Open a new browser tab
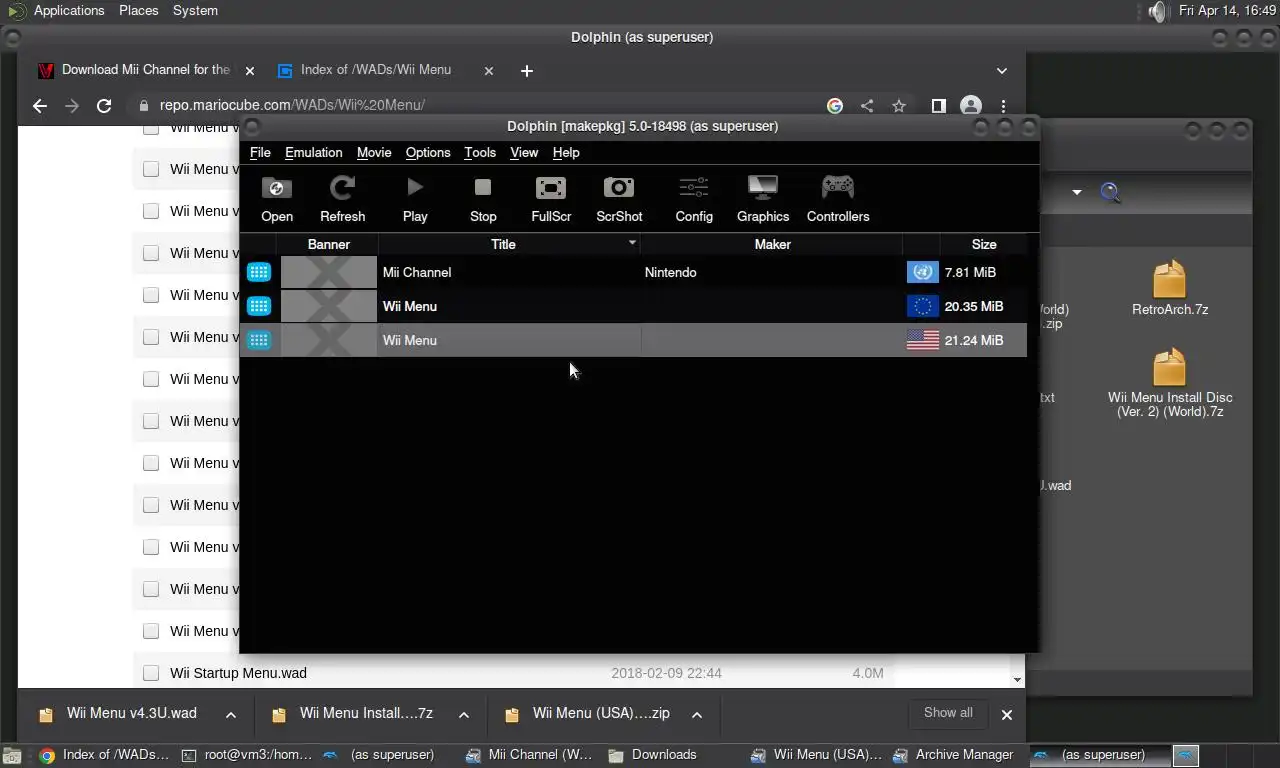This screenshot has width=1280, height=768. pos(527,71)
